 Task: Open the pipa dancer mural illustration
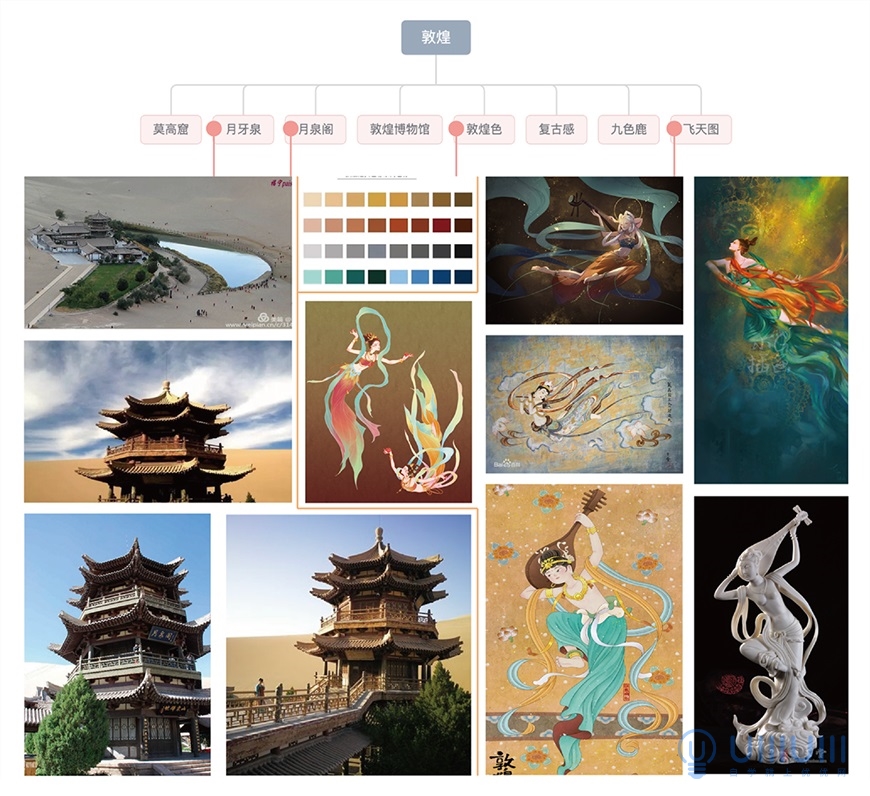coord(584,630)
